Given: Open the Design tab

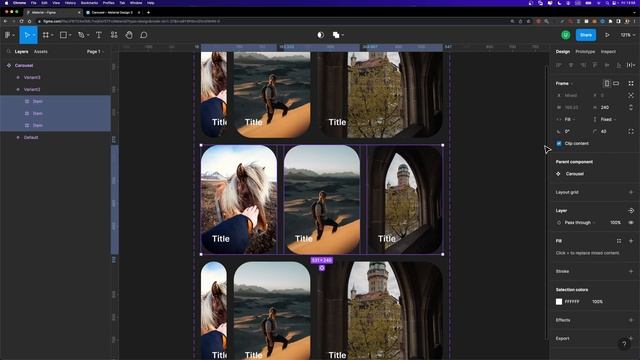Looking at the screenshot, I should point(563,52).
